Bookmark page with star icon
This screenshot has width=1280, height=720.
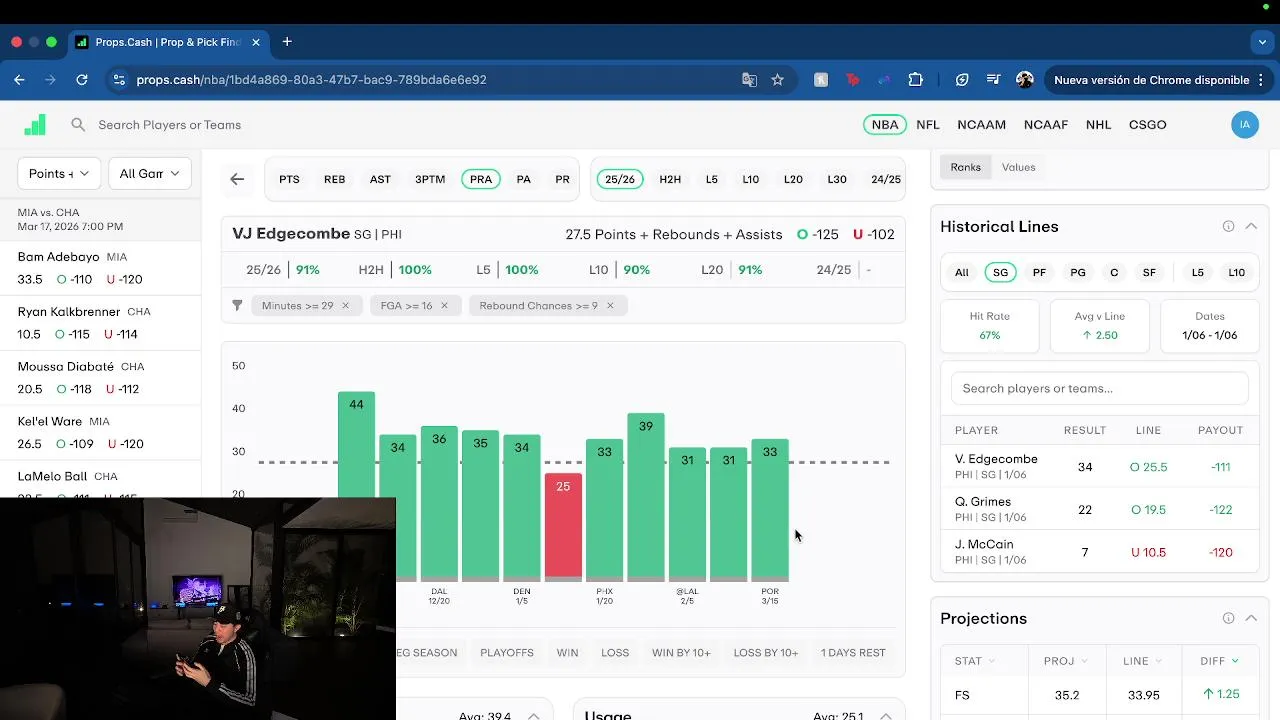click(x=777, y=80)
